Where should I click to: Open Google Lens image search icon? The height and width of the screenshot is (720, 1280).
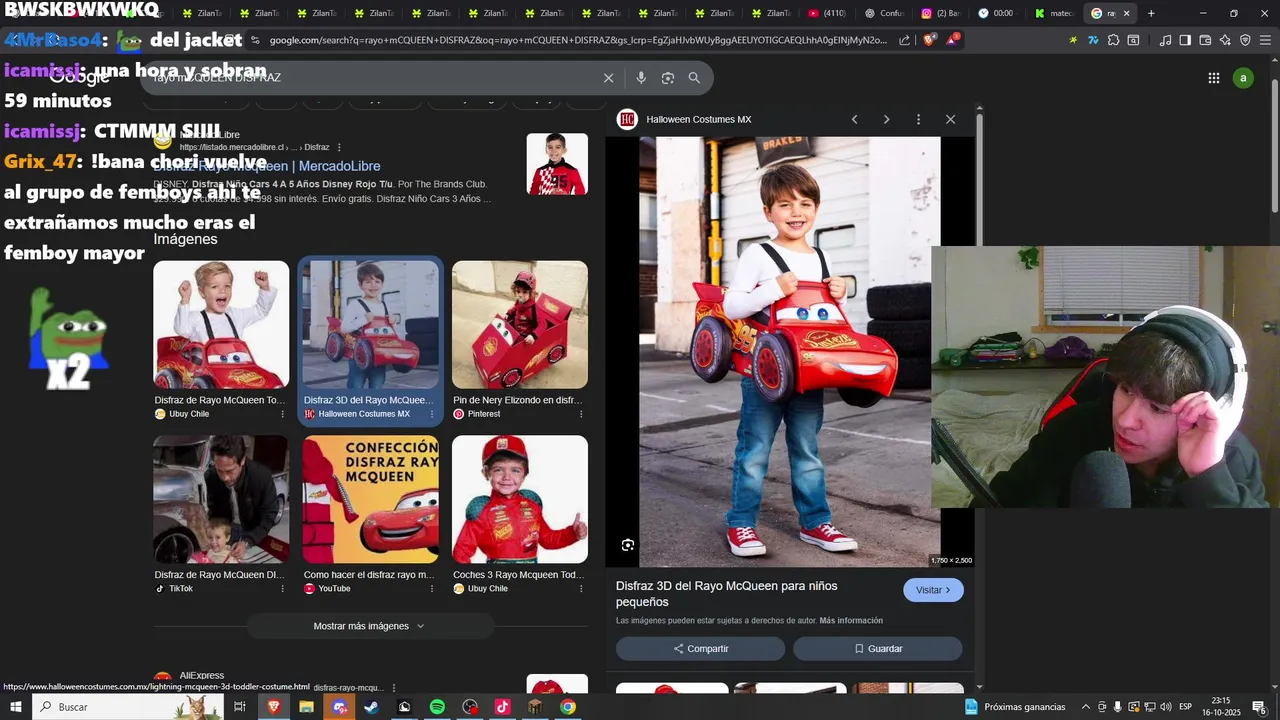point(668,78)
